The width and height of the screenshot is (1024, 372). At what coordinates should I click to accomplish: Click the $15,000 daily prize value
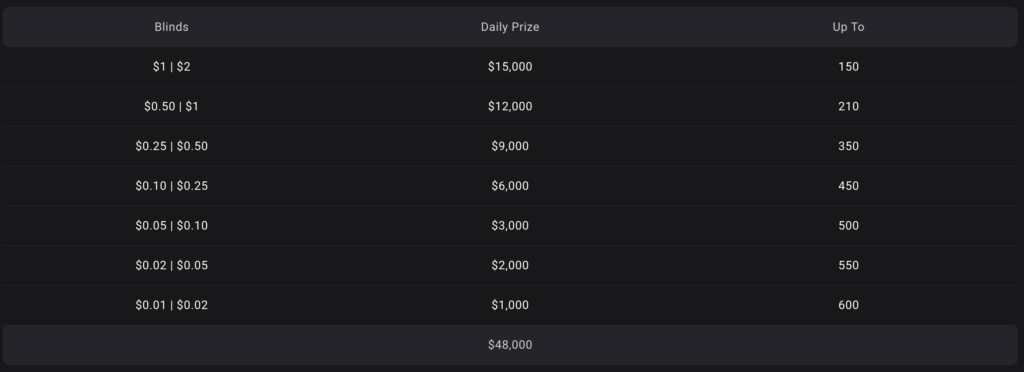point(510,67)
